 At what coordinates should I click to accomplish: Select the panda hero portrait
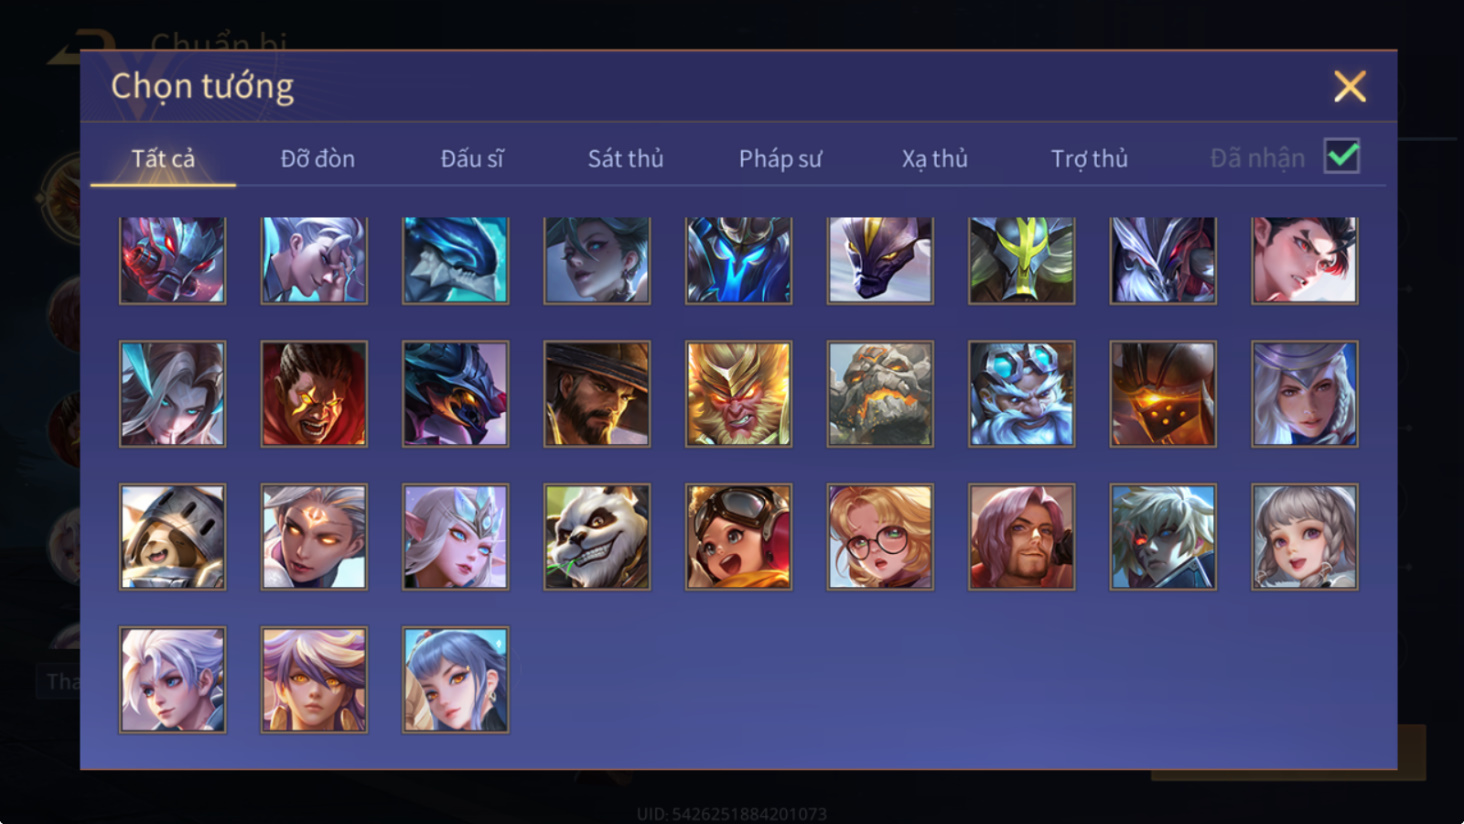click(597, 537)
